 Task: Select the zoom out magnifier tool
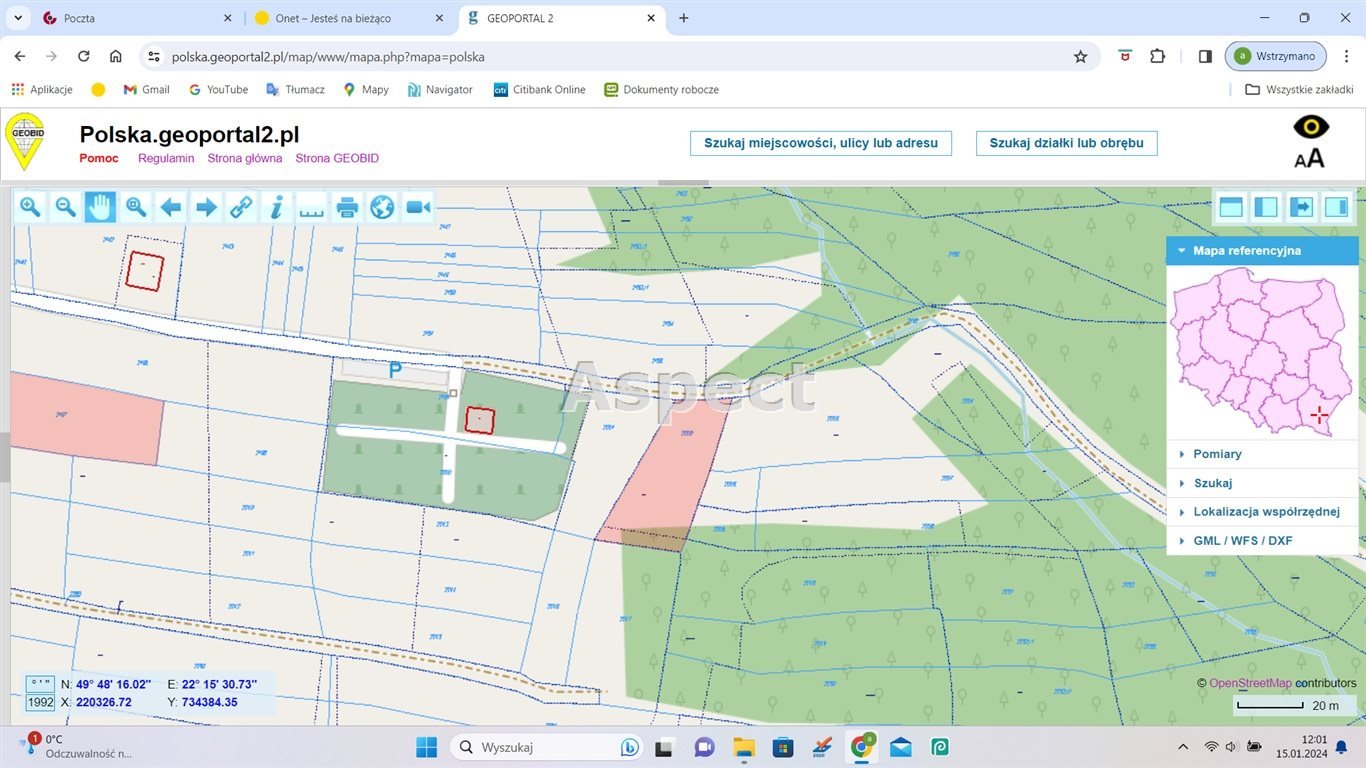[x=65, y=207]
